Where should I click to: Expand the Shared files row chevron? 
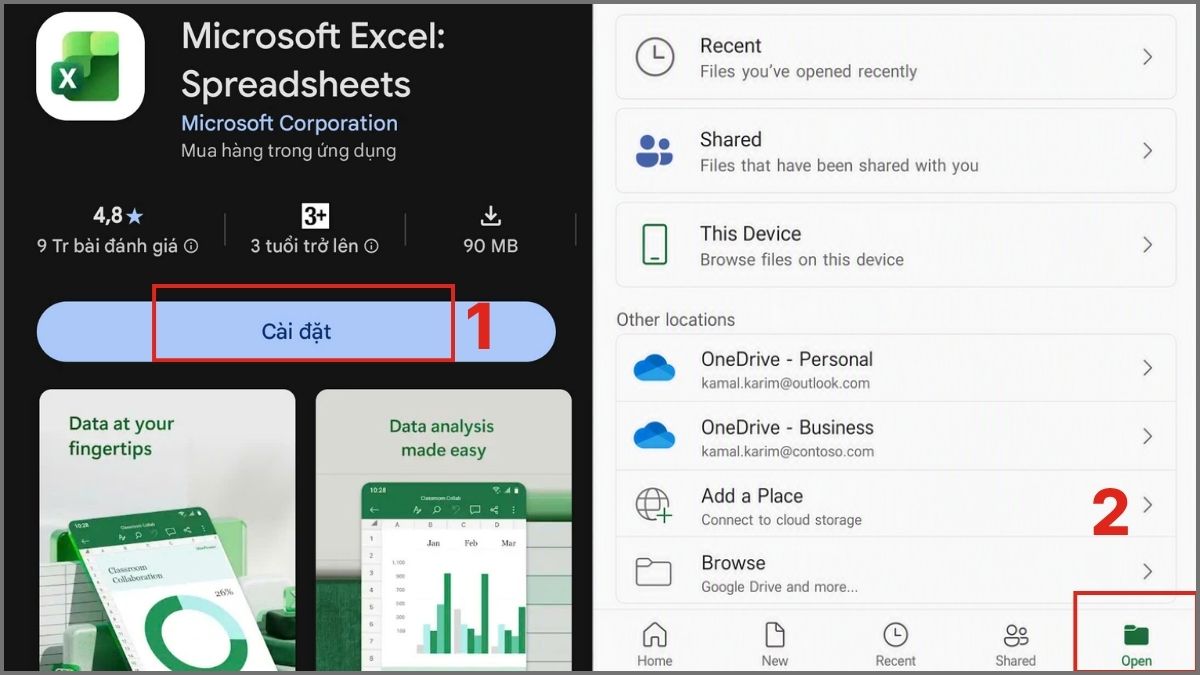click(x=1147, y=151)
